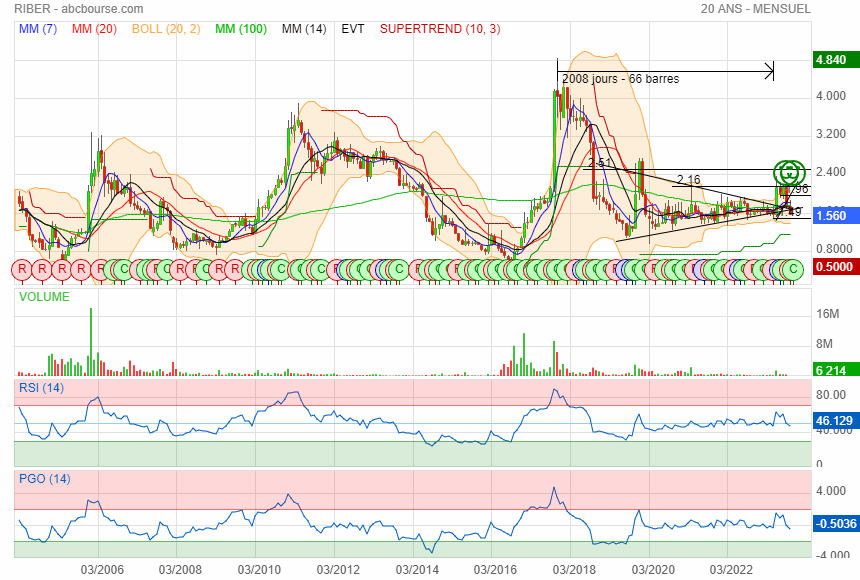The width and height of the screenshot is (860, 580).
Task: Click the 2.51 horizontal level label
Action: tap(599, 163)
